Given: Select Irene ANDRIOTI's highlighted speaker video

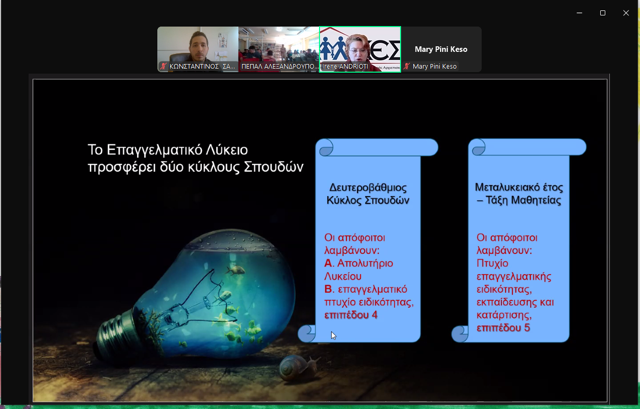Looking at the screenshot, I should point(359,46).
